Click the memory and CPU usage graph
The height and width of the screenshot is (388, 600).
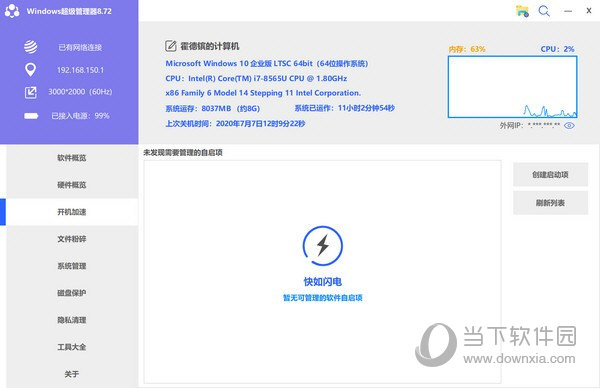point(512,87)
